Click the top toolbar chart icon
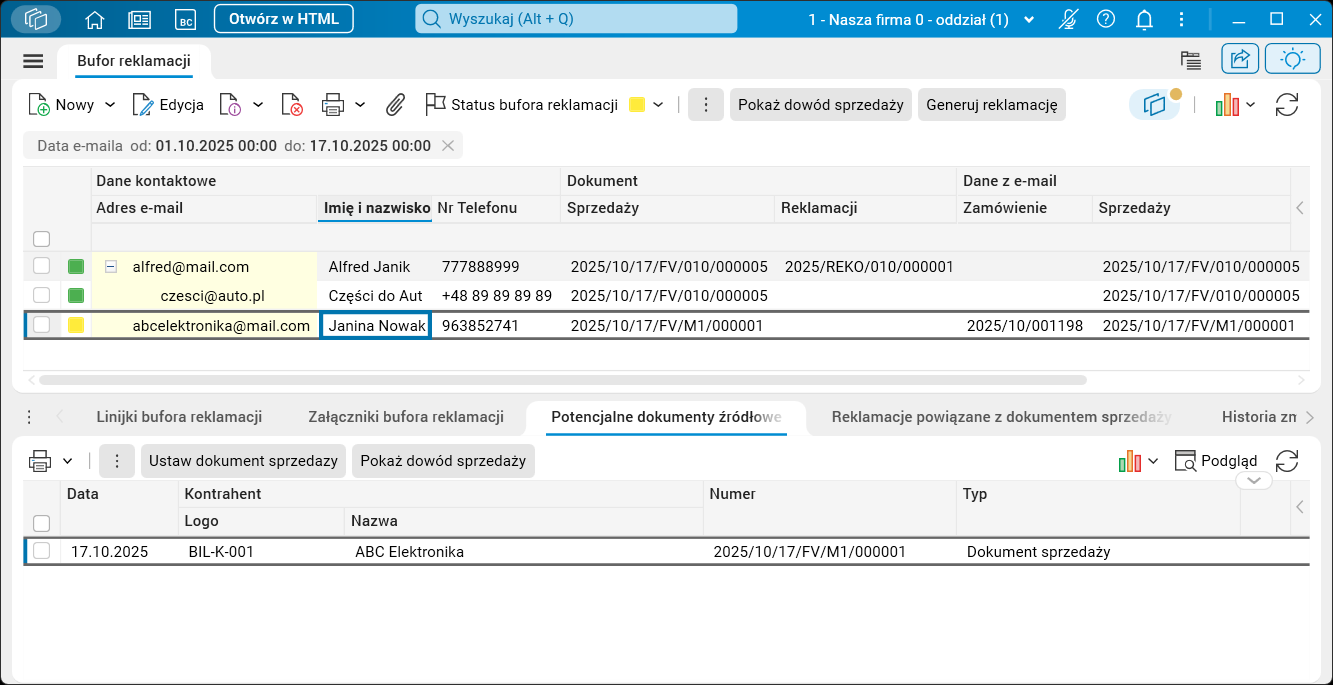Viewport: 1333px width, 685px height. point(1227,105)
